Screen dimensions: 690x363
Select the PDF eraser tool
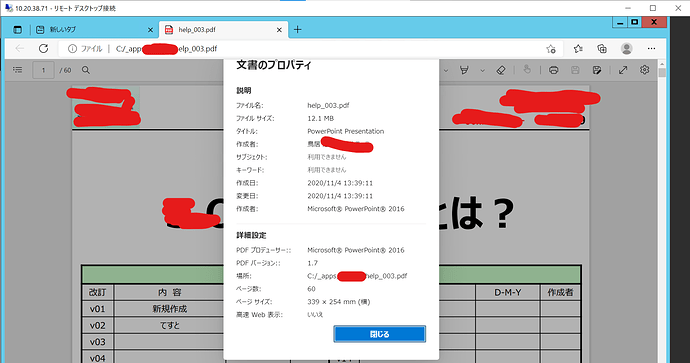click(501, 70)
